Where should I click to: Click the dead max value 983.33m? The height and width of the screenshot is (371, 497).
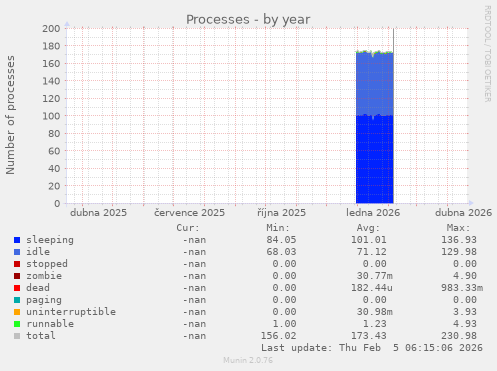462,288
